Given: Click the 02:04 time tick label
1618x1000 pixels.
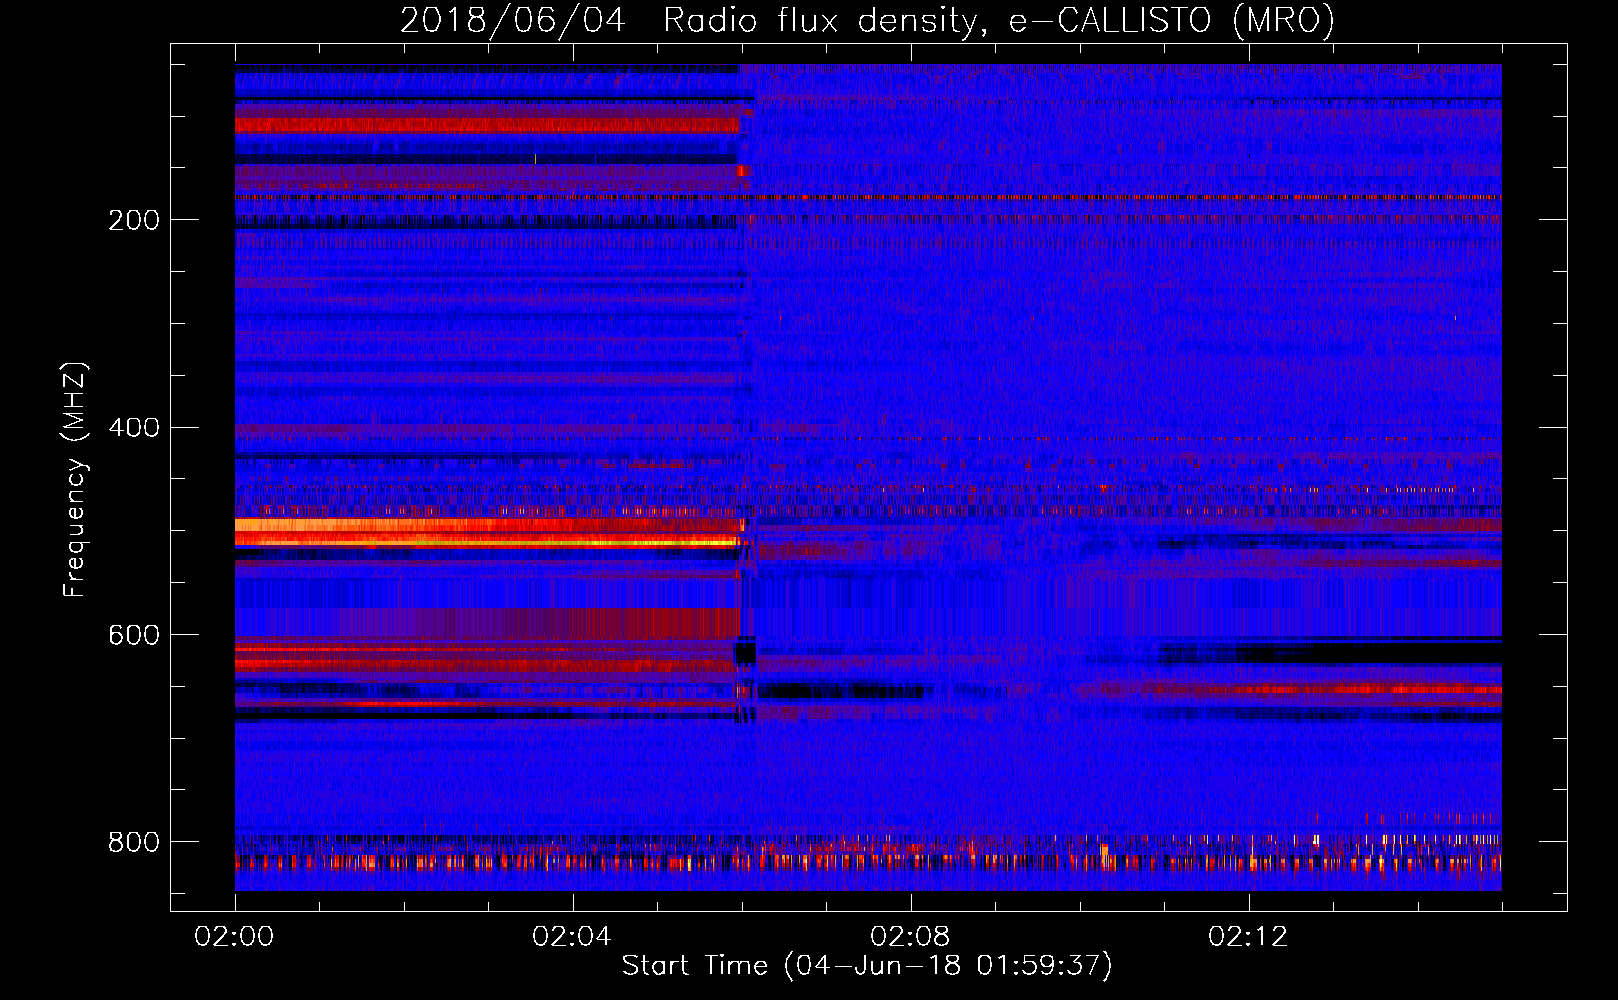Looking at the screenshot, I should [x=572, y=937].
